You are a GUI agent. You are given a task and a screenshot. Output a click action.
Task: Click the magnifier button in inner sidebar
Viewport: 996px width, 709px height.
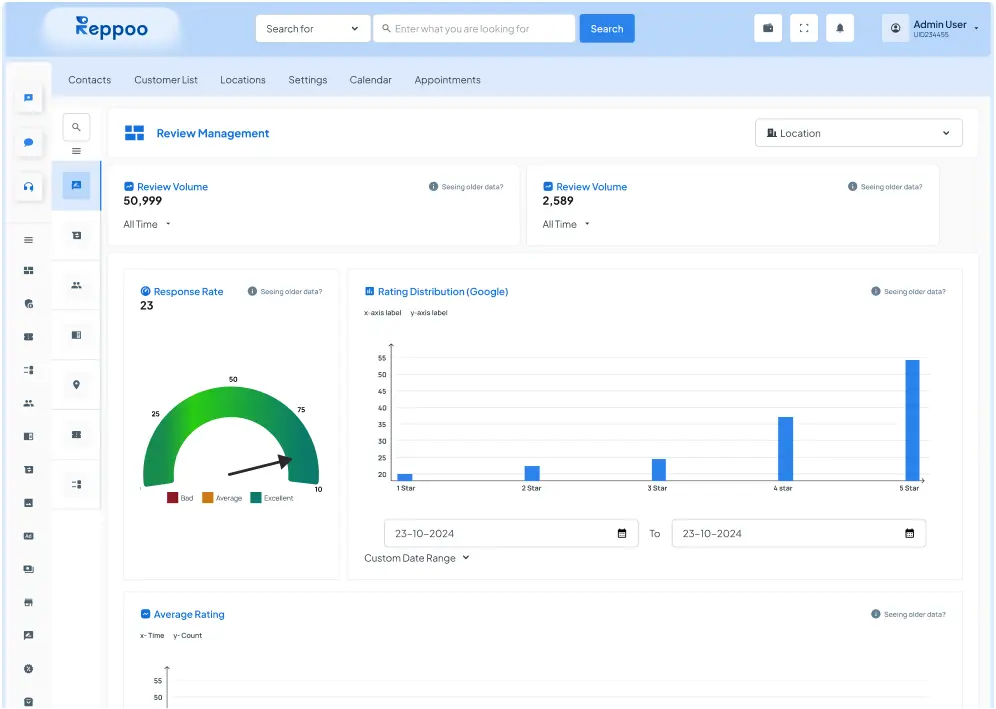tap(76, 127)
